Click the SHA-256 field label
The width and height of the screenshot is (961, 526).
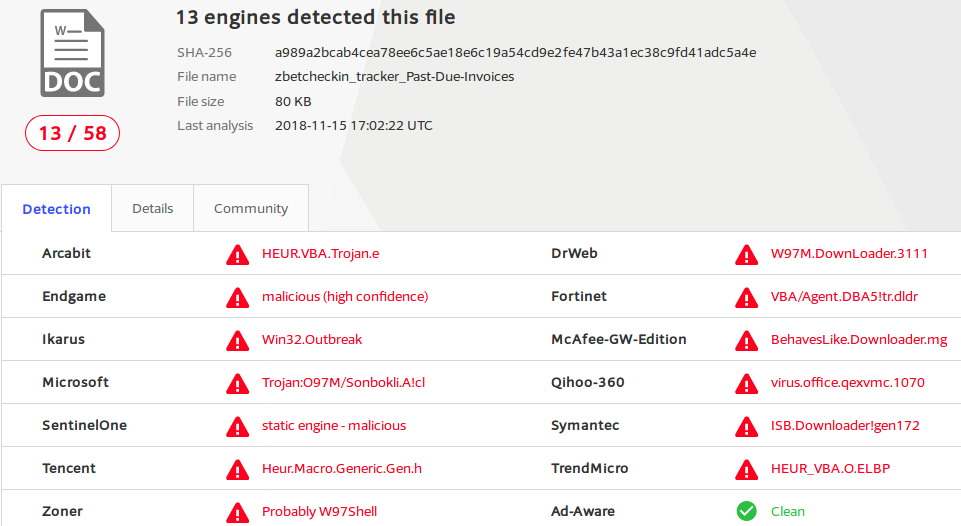click(204, 53)
